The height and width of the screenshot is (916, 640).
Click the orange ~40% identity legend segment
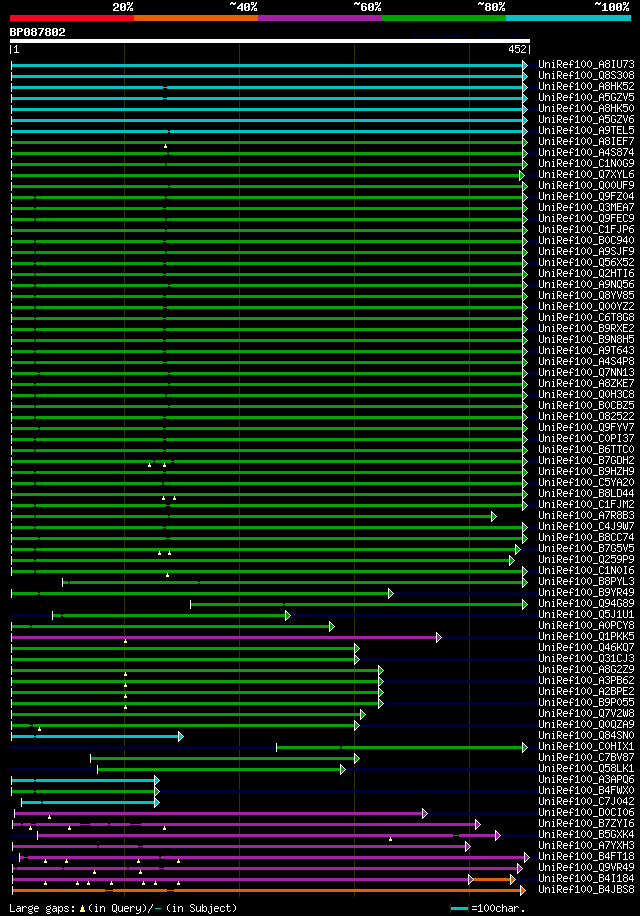point(196,18)
